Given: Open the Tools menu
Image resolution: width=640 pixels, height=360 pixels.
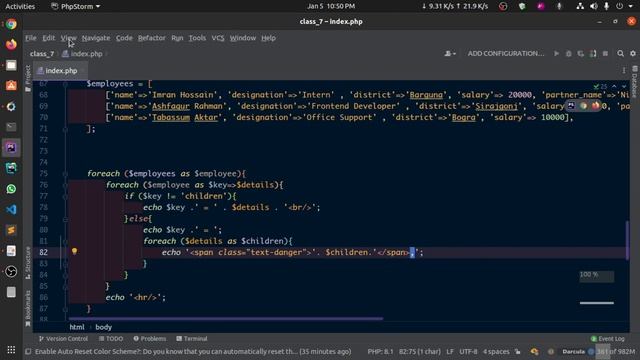Looking at the screenshot, I should pyautogui.click(x=197, y=38).
